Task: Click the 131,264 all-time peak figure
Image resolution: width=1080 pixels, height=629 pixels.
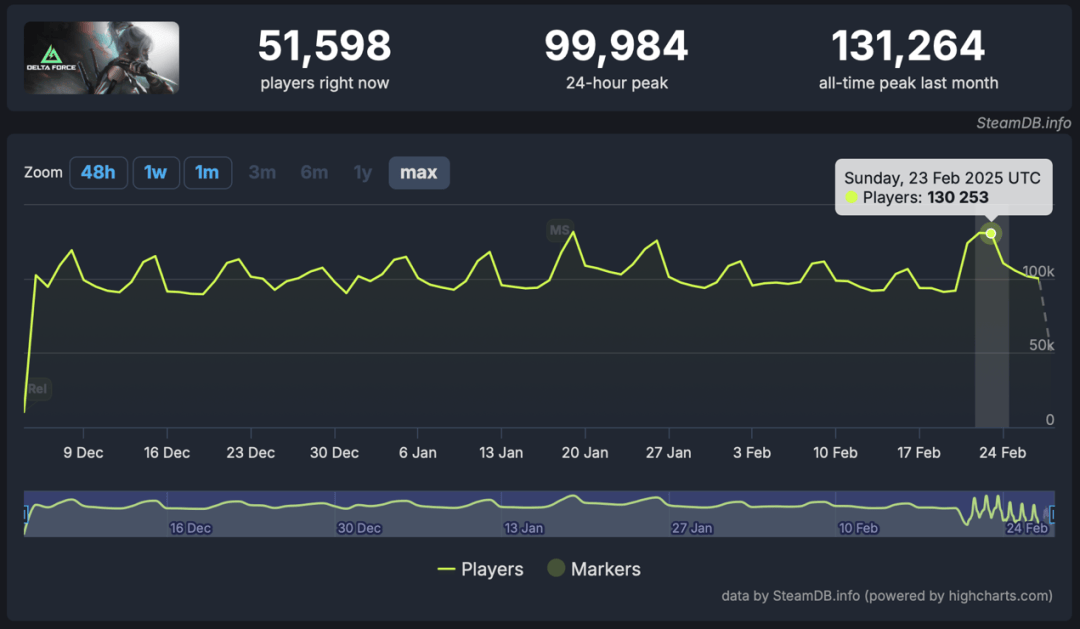Action: point(908,45)
